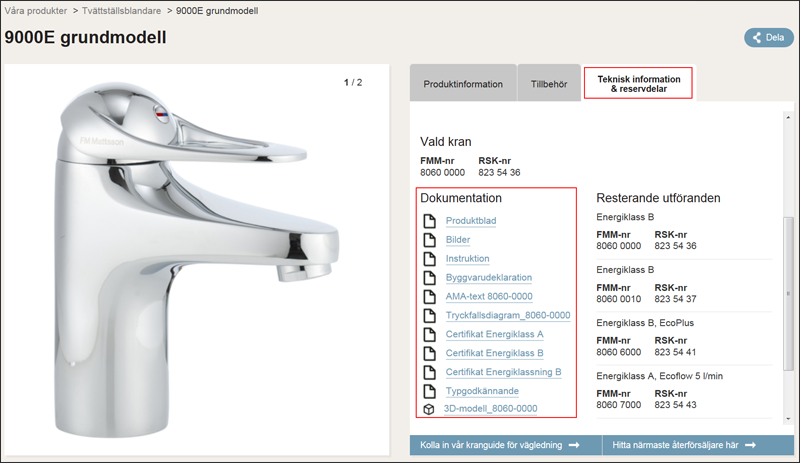Click RSK-nr 823 54 37
The width and height of the screenshot is (800, 463).
675,299
